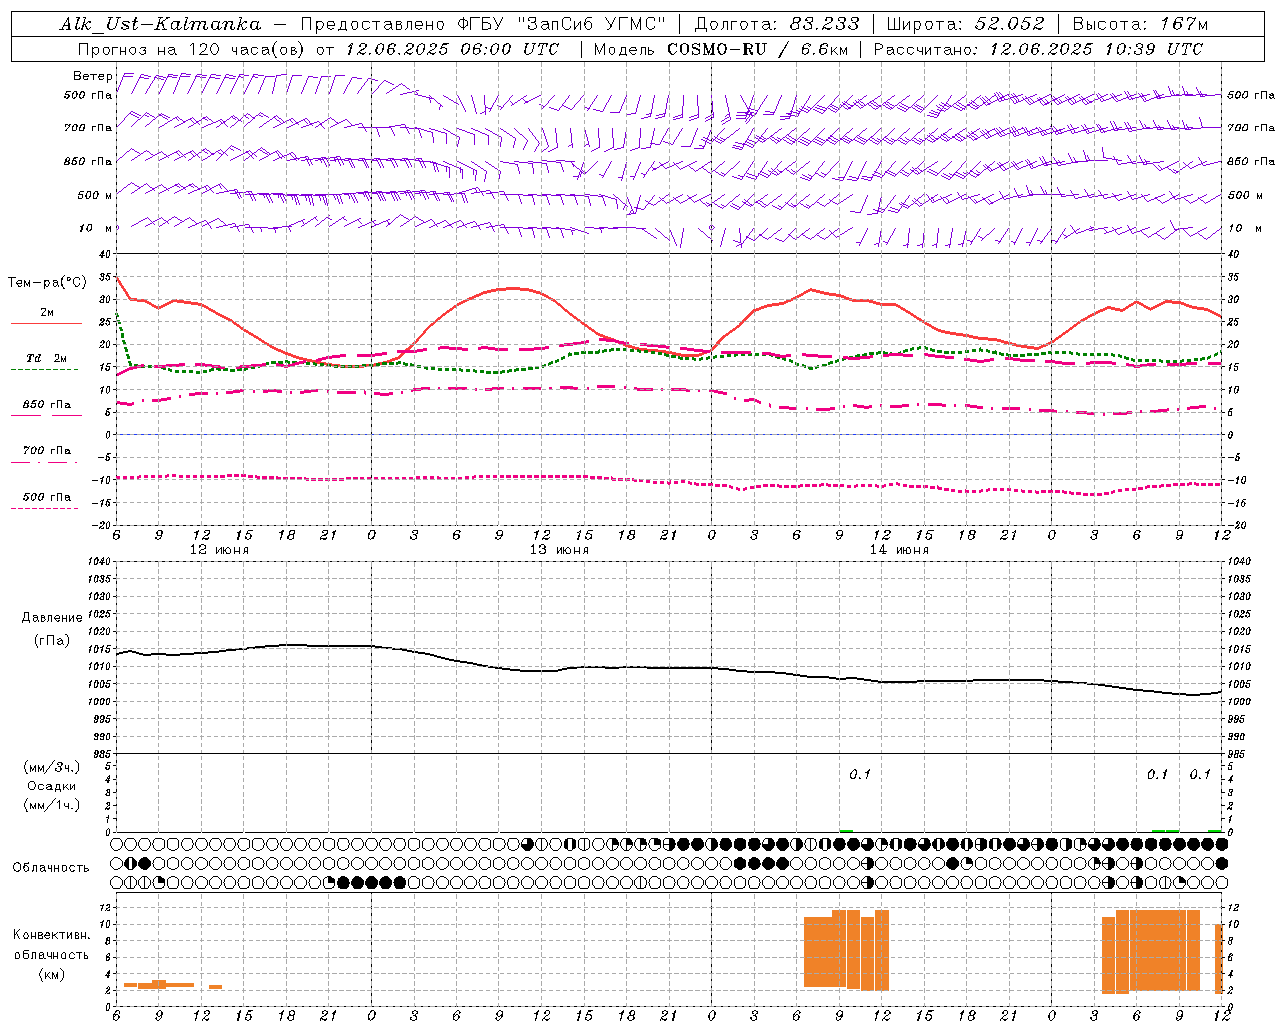Click the 0.1 precipitation value on 14 июня

click(860, 774)
